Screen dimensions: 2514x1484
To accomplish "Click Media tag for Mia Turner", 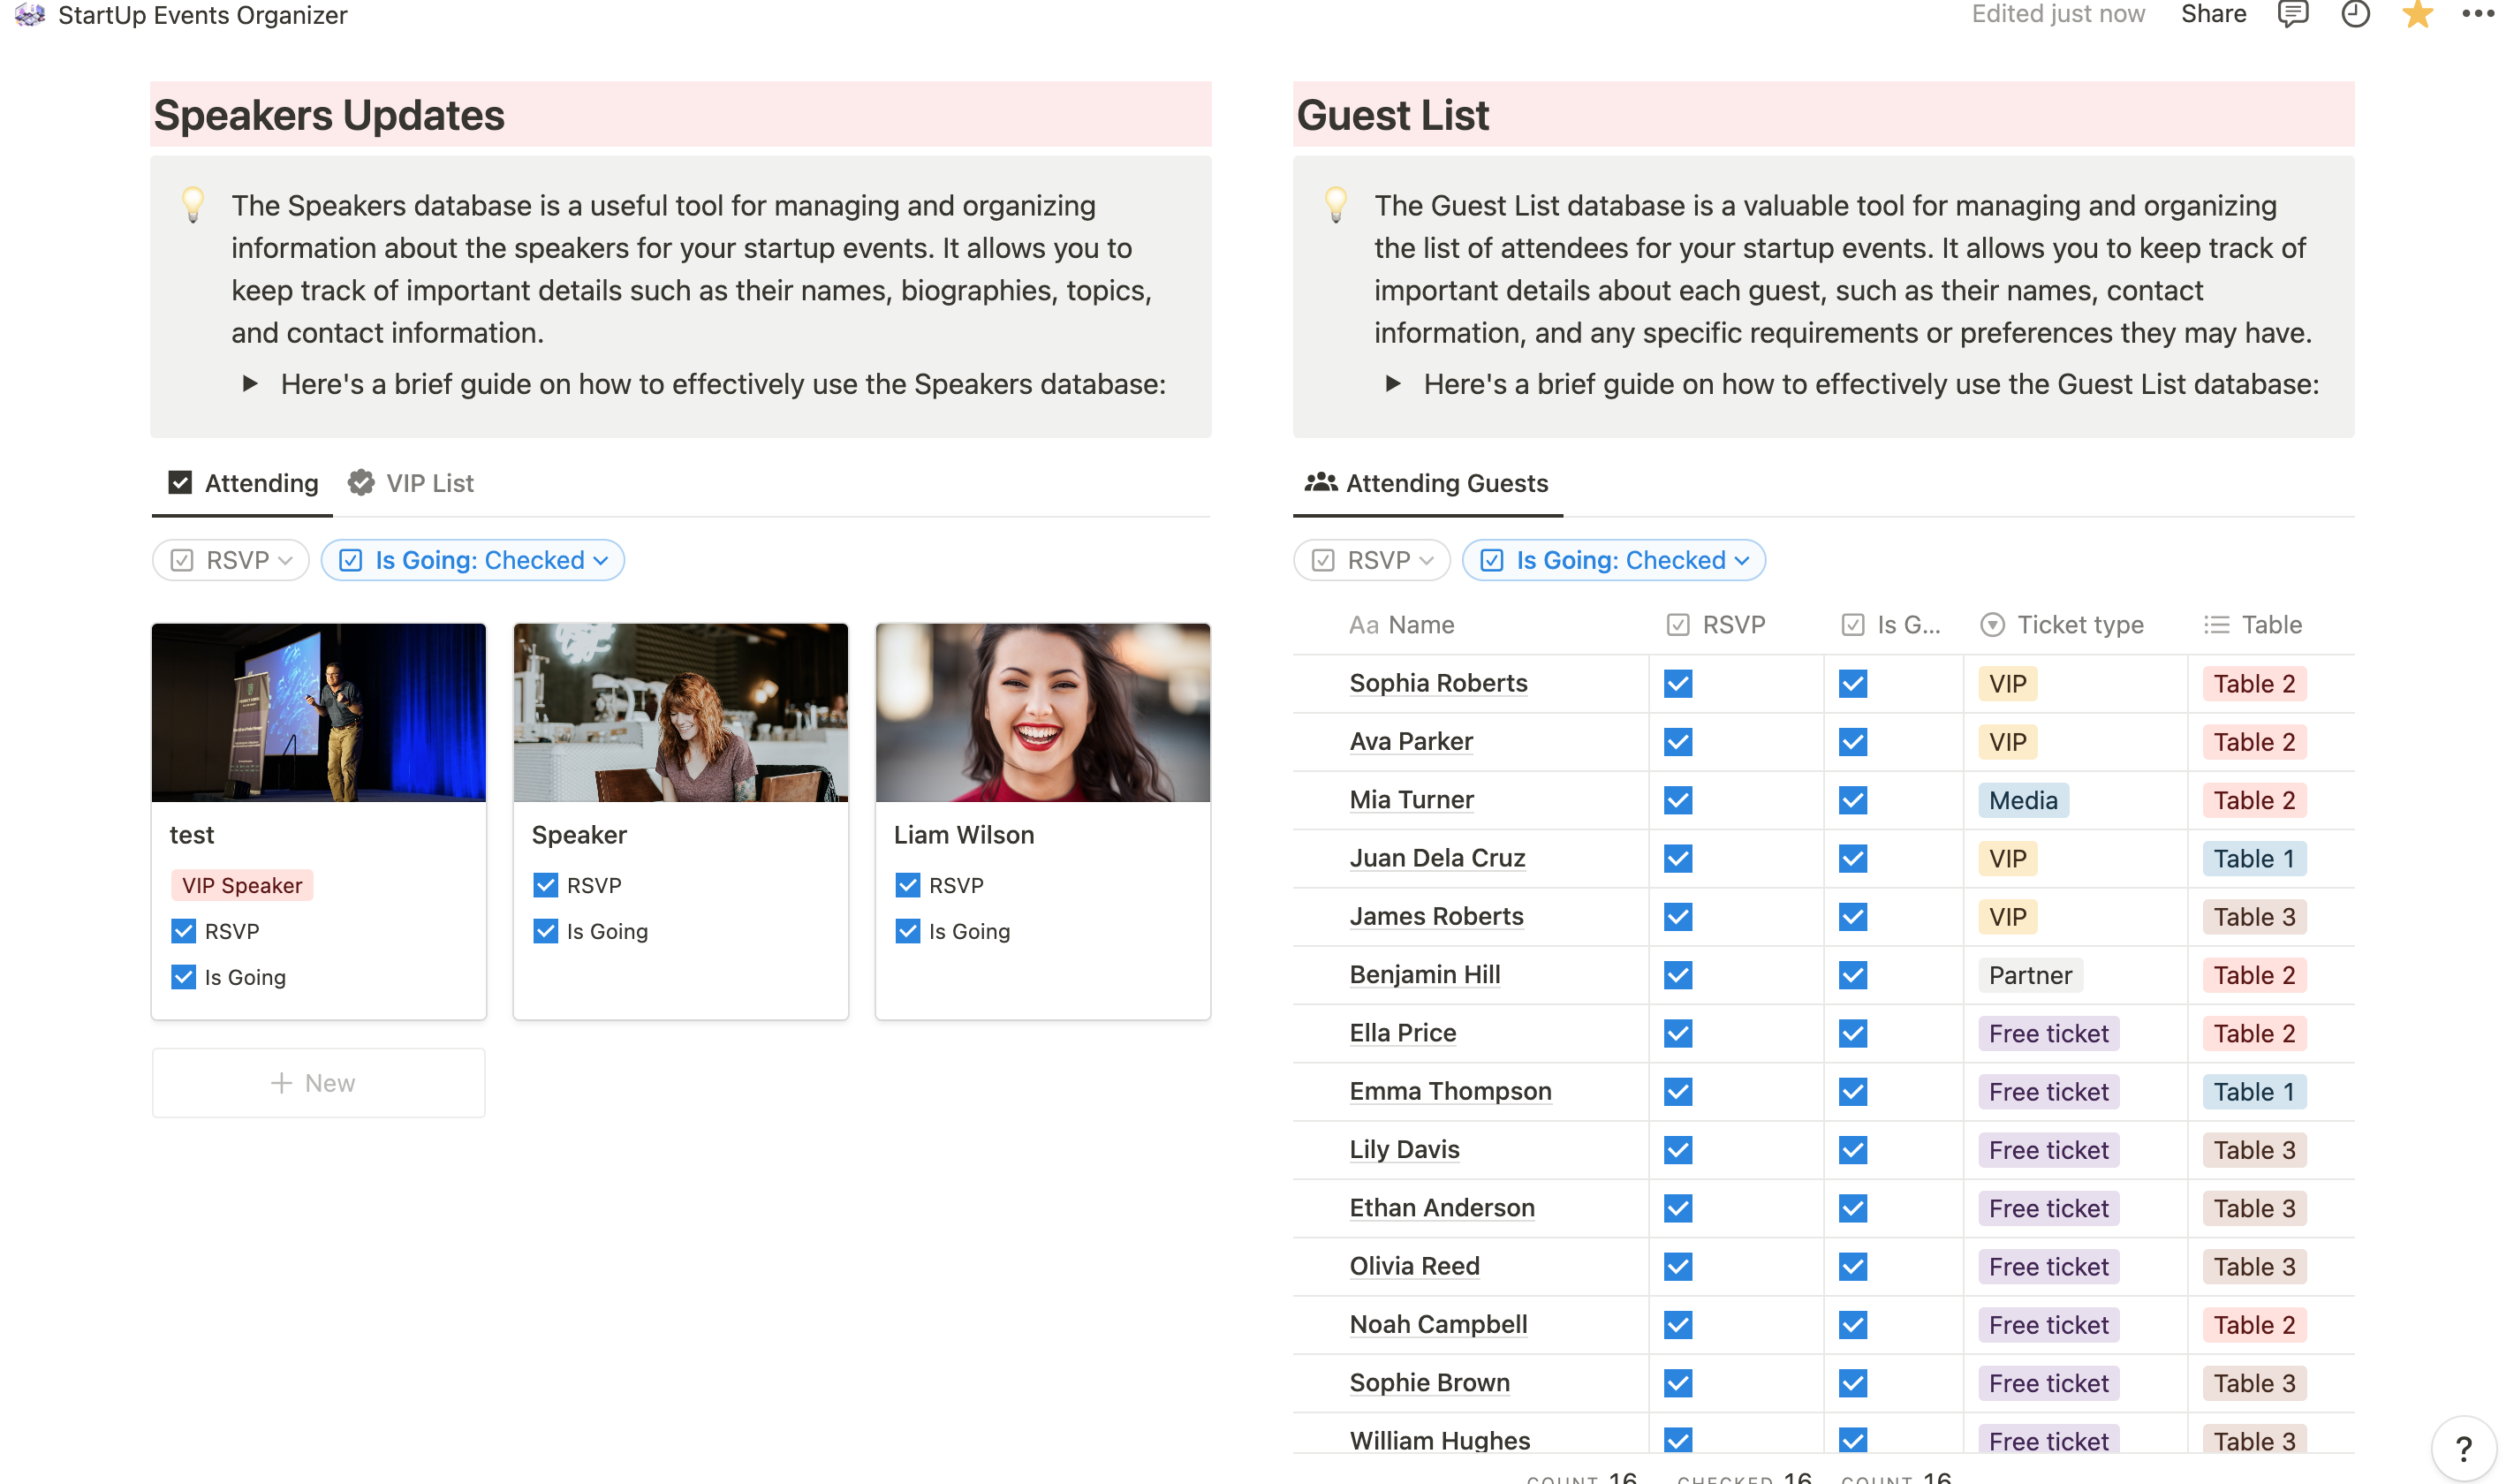I will (x=2023, y=800).
